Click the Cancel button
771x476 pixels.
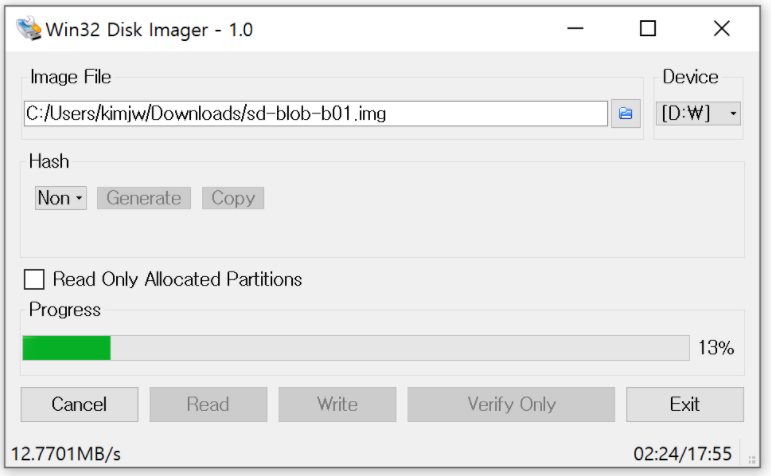[79, 404]
